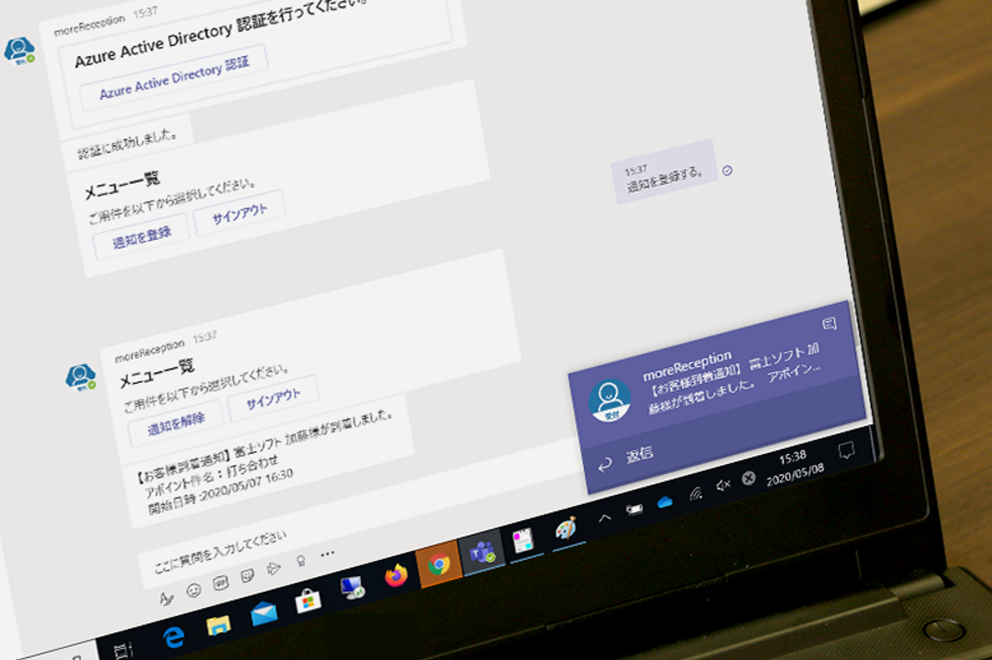Screen dimensions: 992x660
Task: Click the muted speaker volume icon
Action: point(723,485)
